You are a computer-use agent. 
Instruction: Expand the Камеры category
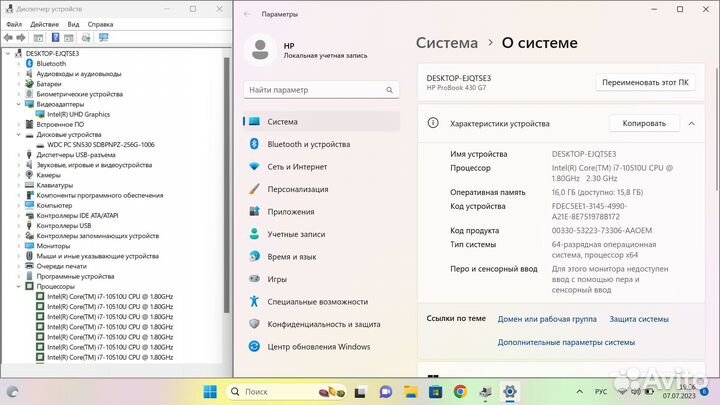pyautogui.click(x=19, y=175)
